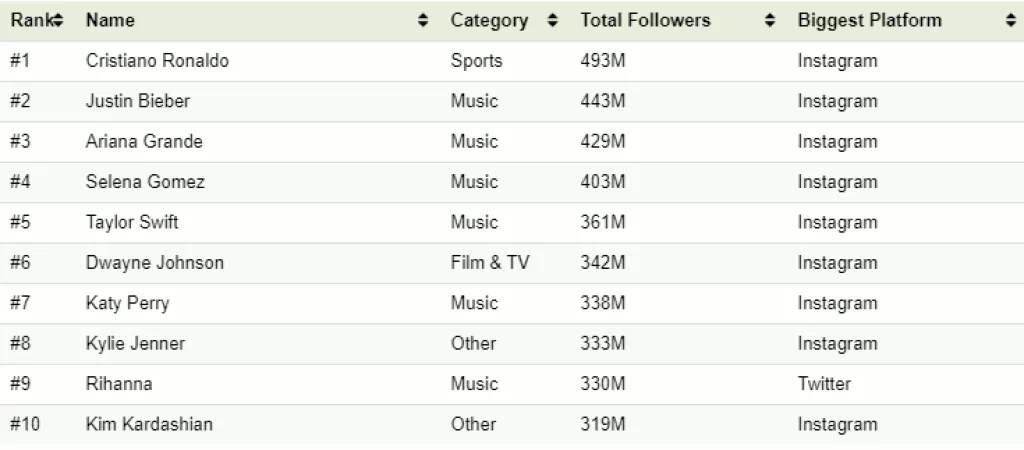Sort by Total Followers header label
This screenshot has width=1024, height=450.
click(645, 21)
